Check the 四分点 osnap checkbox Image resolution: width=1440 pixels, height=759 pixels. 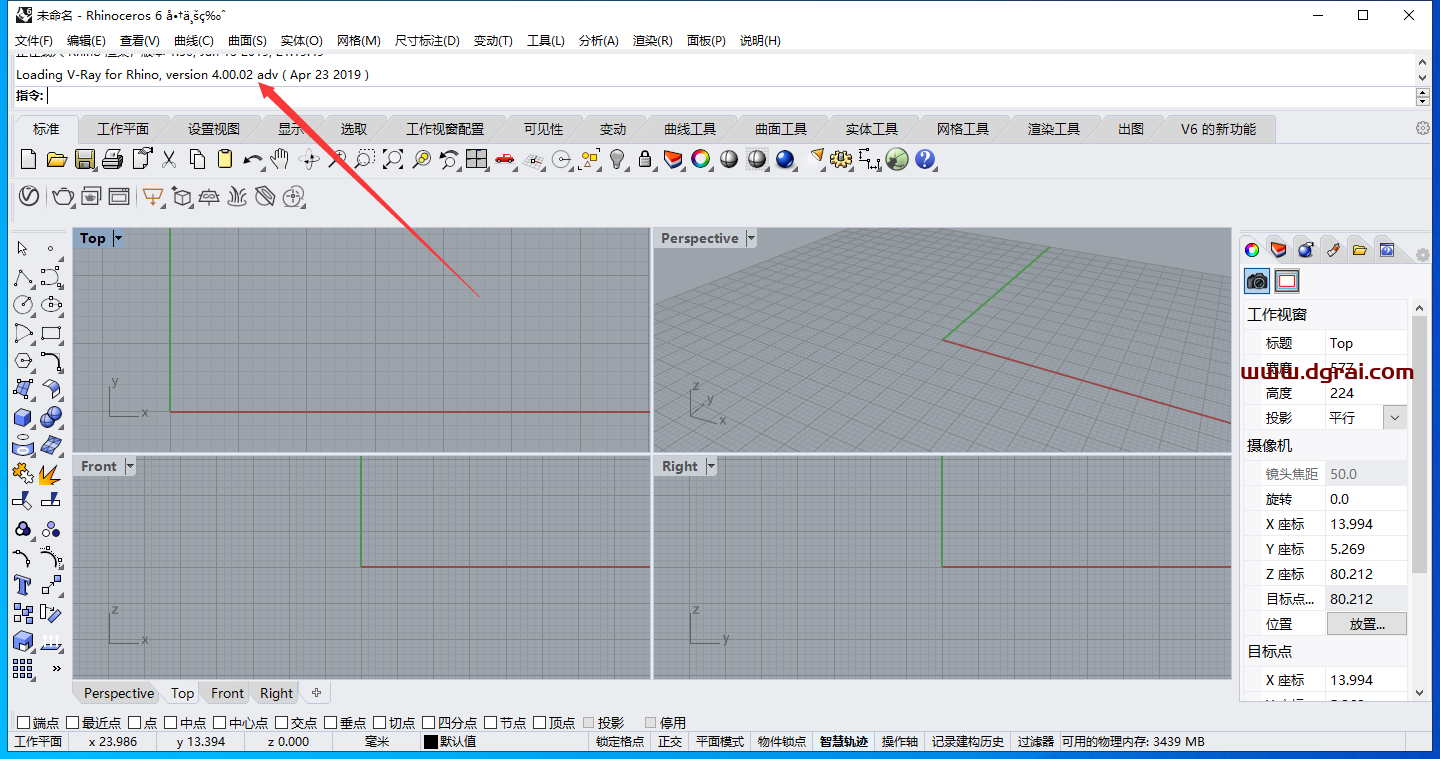[429, 723]
